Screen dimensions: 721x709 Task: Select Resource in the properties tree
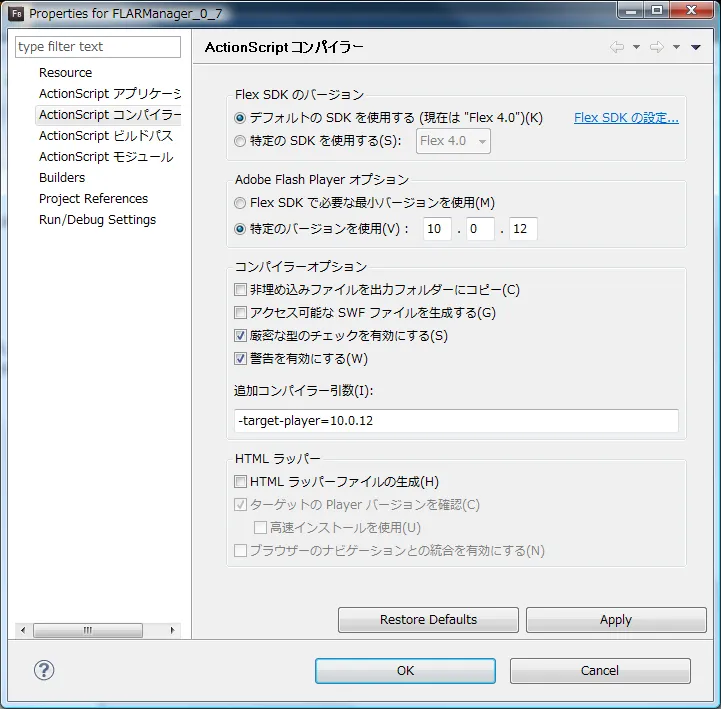pyautogui.click(x=65, y=73)
